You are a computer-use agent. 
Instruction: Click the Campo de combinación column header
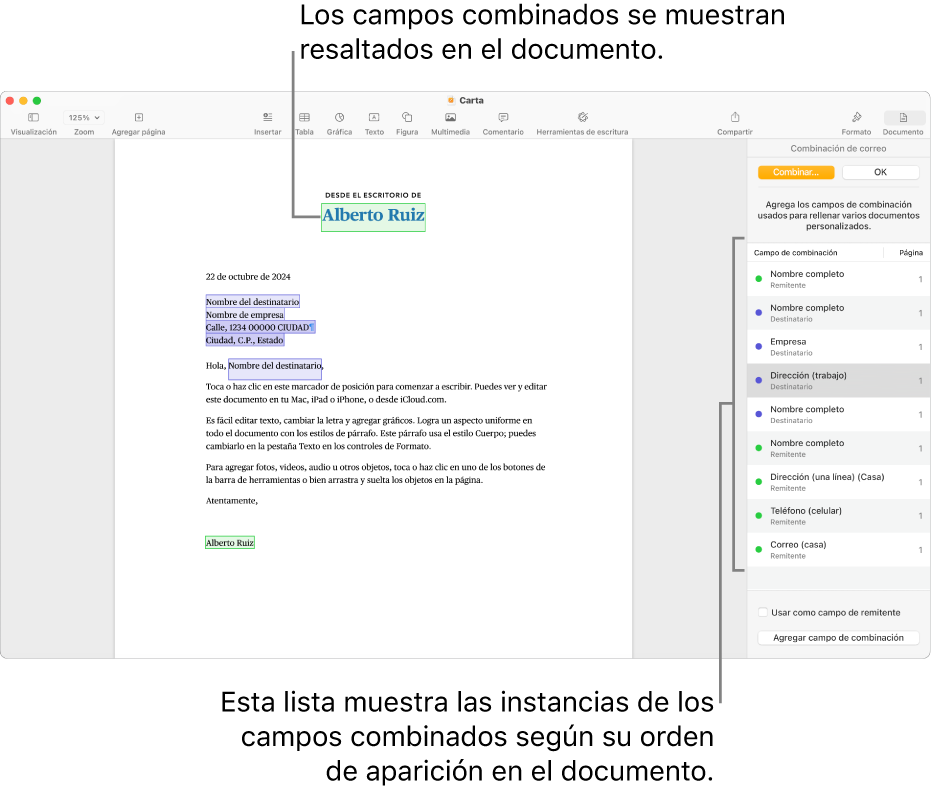pos(796,253)
